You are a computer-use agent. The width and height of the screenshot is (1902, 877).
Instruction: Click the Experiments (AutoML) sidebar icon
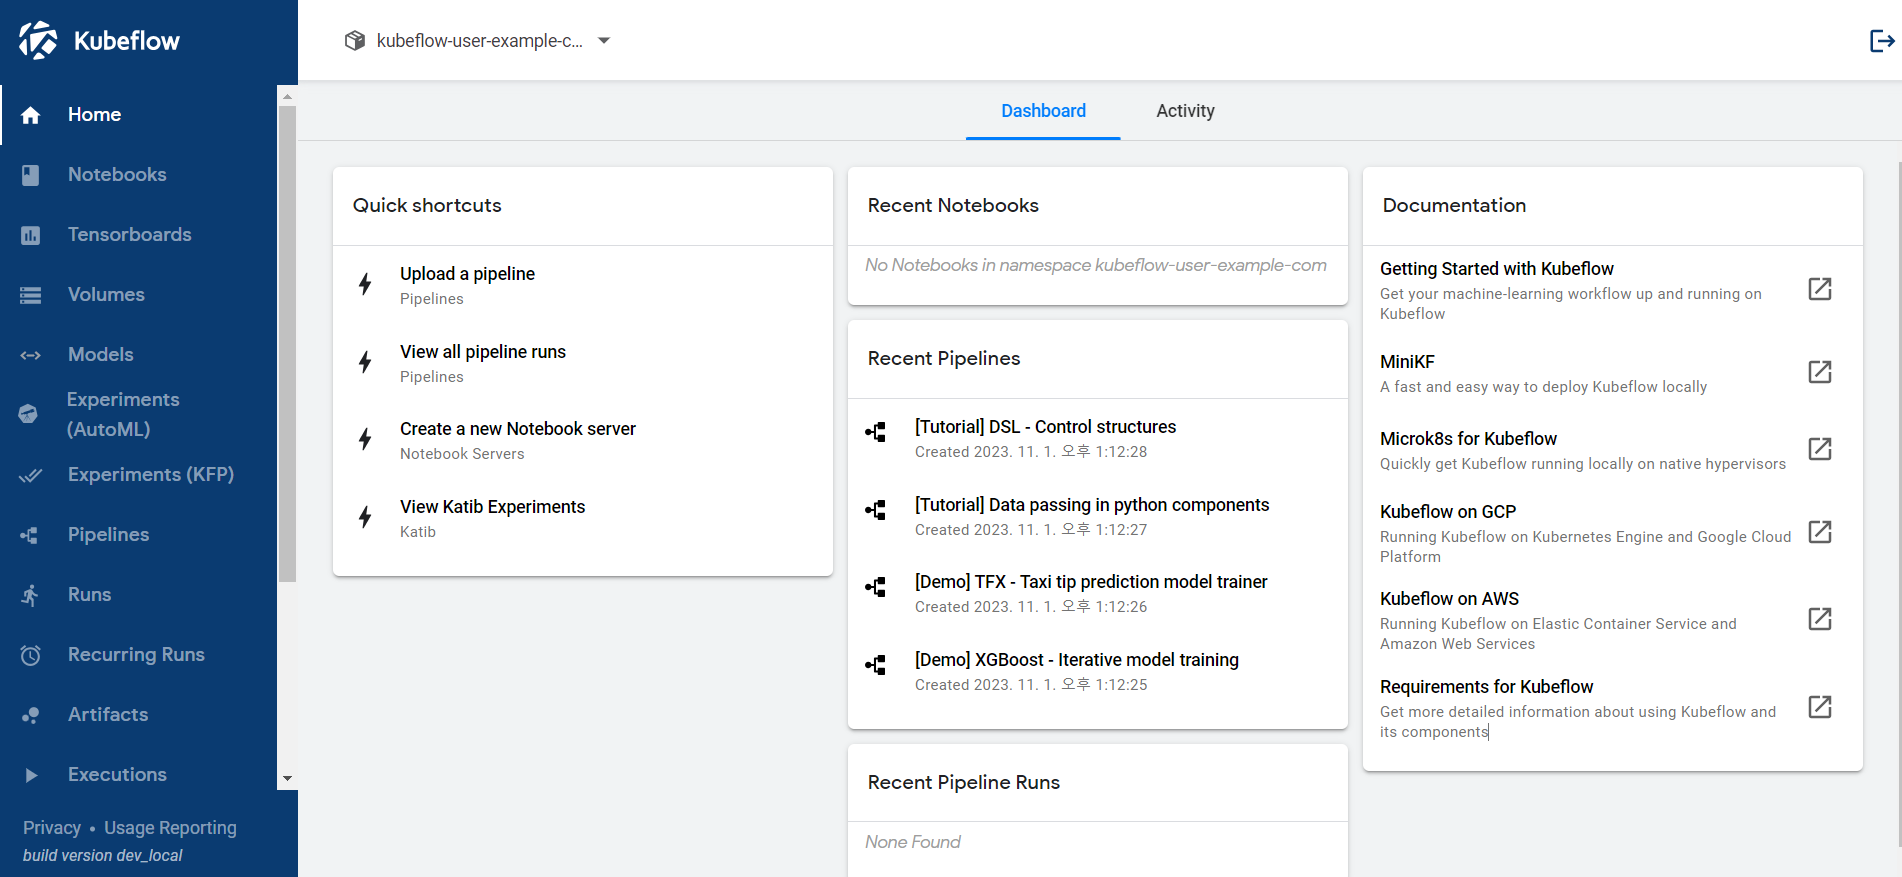[28, 414]
